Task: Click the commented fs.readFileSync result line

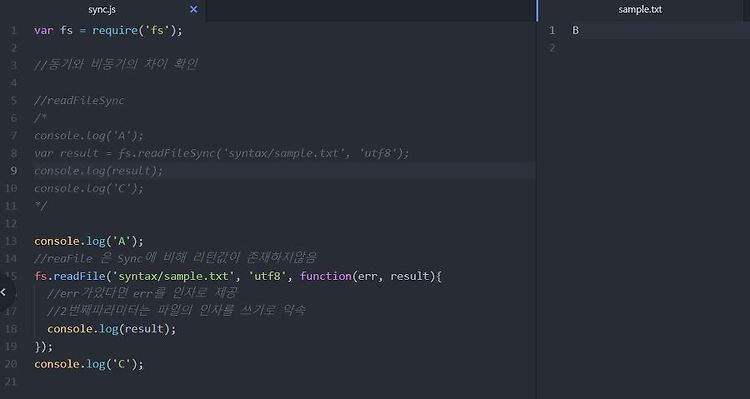Action: click(221, 154)
